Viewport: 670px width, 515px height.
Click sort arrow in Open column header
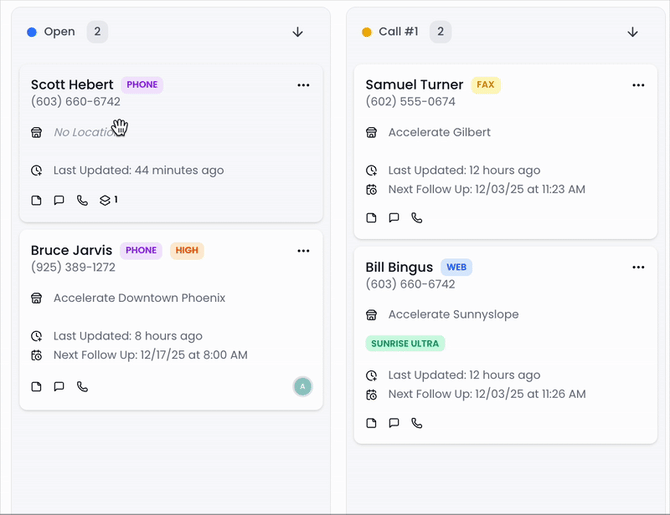[297, 32]
